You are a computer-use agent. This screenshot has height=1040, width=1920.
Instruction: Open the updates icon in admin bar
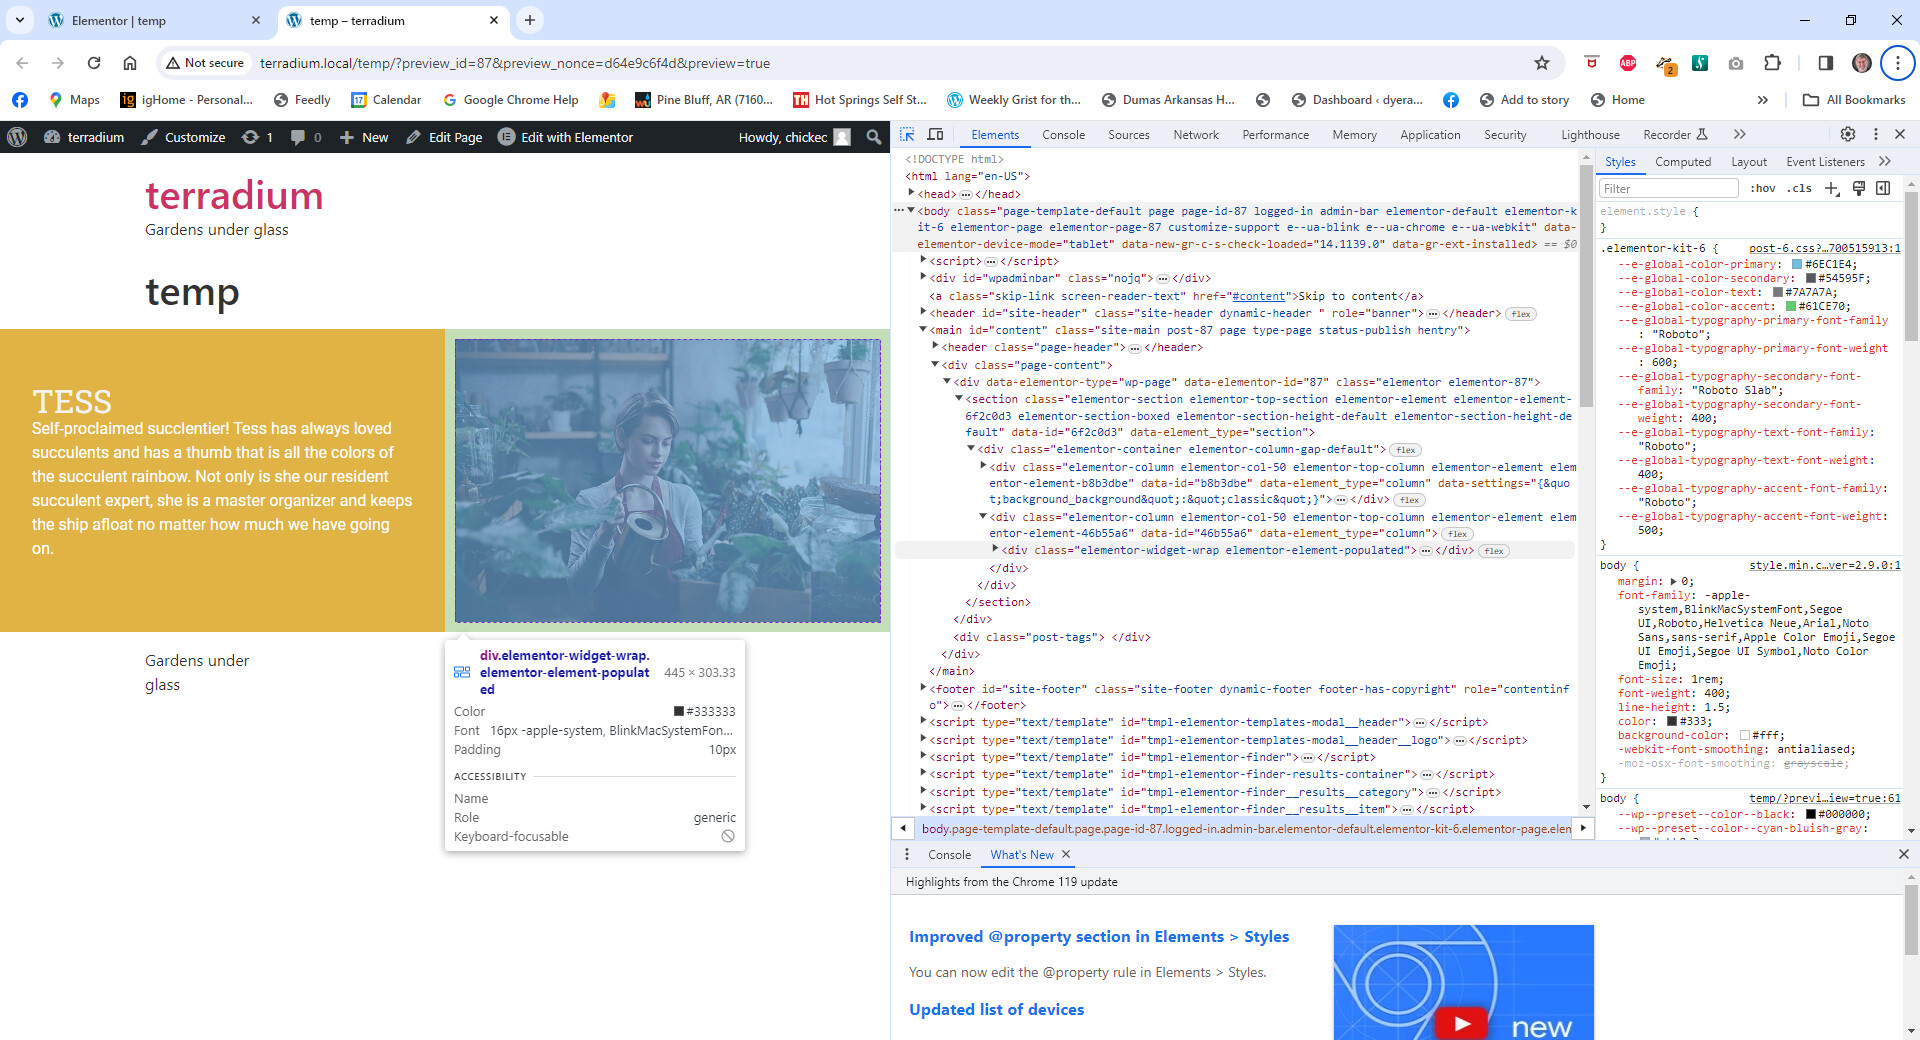(257, 137)
